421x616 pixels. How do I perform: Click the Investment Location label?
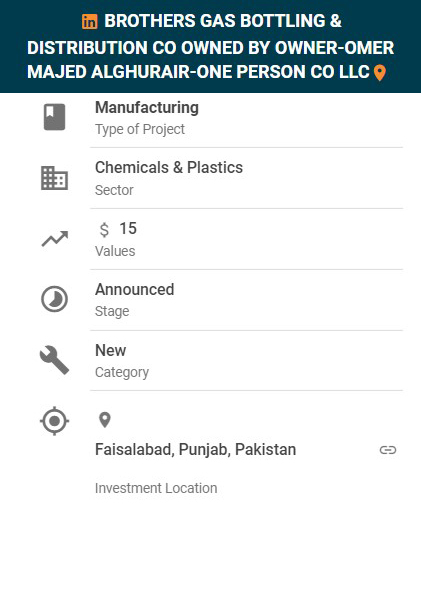pyautogui.click(x=156, y=488)
